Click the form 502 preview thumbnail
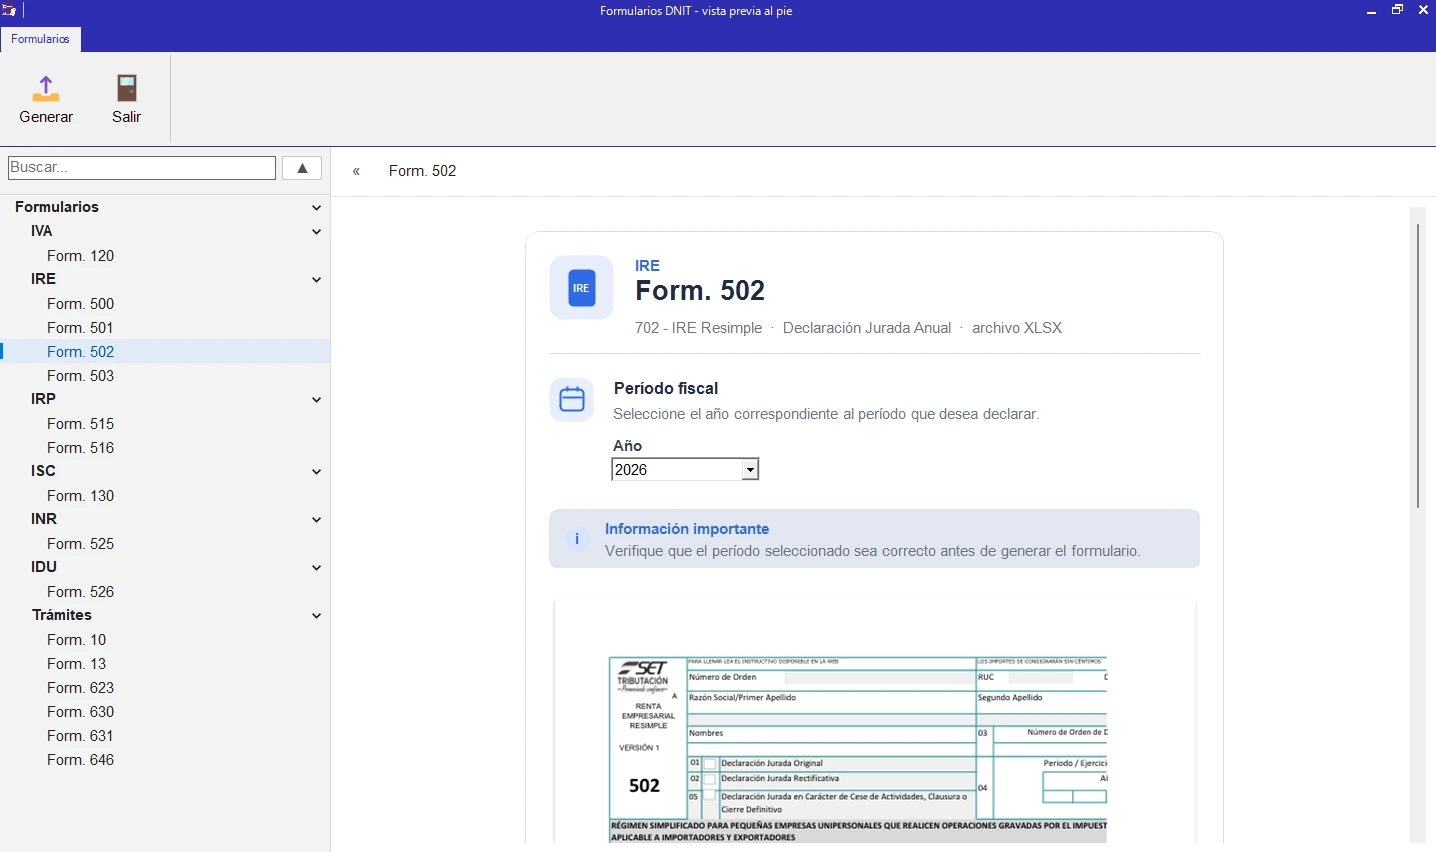 [874, 722]
